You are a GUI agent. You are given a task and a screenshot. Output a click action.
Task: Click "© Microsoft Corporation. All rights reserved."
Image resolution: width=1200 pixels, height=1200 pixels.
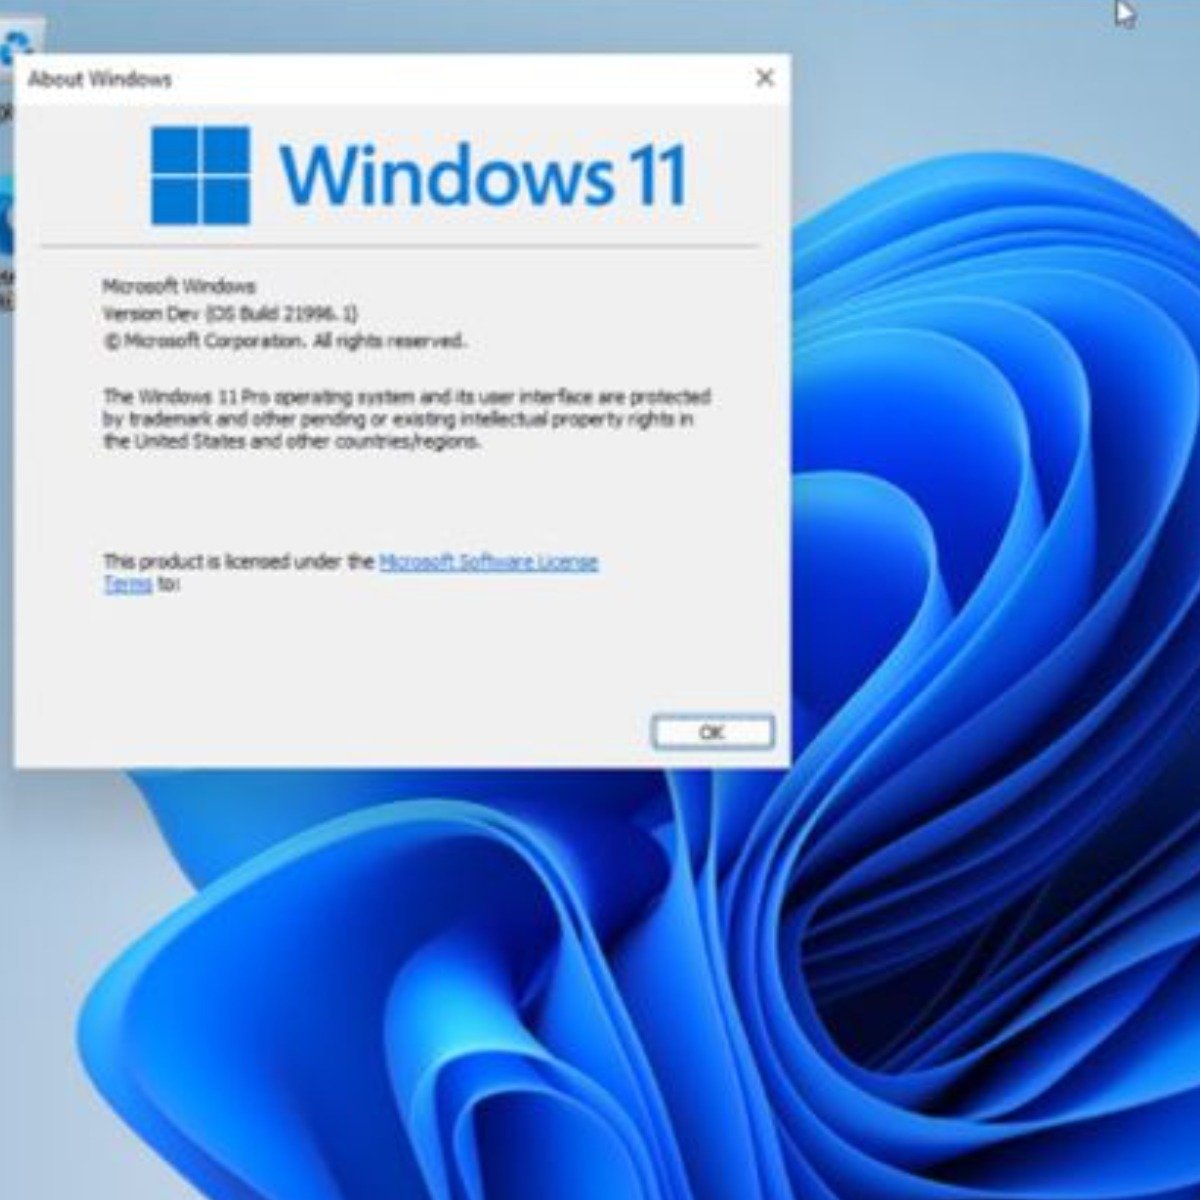click(284, 341)
